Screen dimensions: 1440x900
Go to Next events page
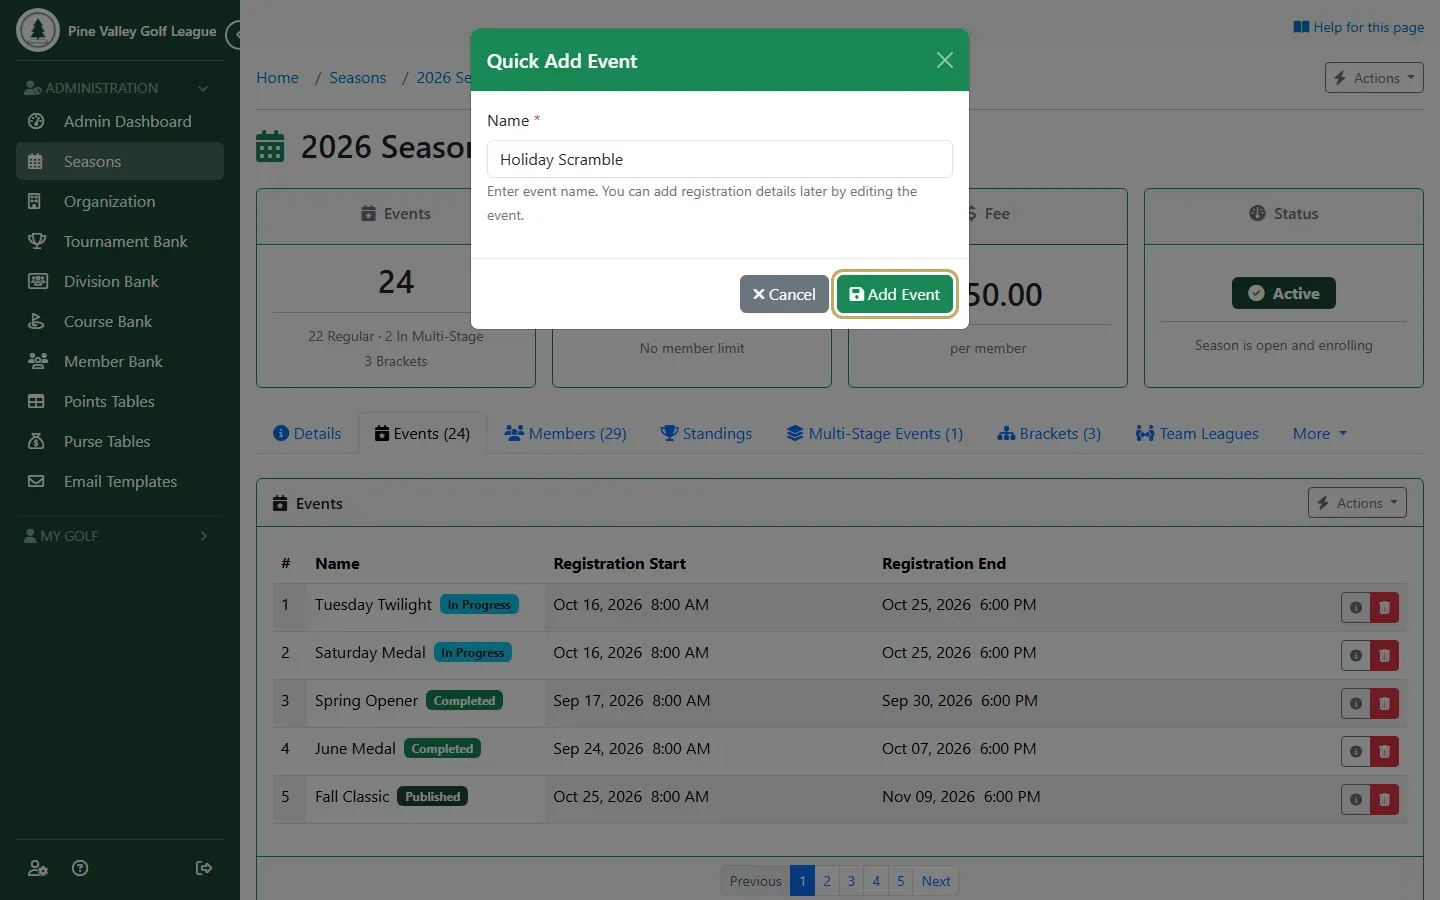click(x=936, y=881)
